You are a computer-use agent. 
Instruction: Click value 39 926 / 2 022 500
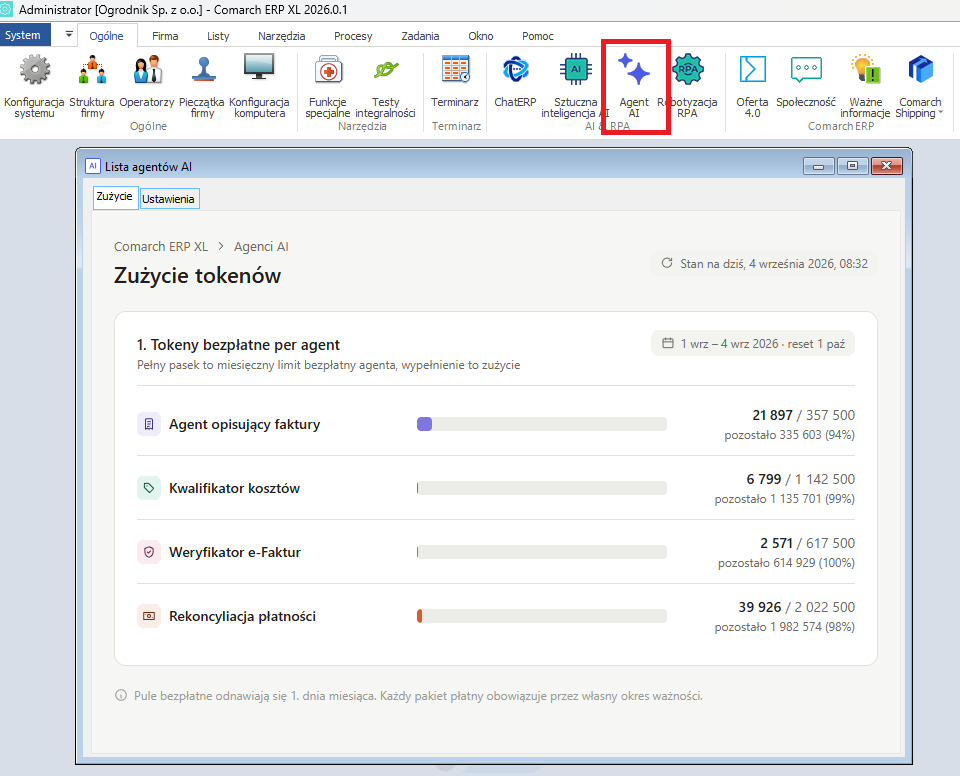point(796,607)
